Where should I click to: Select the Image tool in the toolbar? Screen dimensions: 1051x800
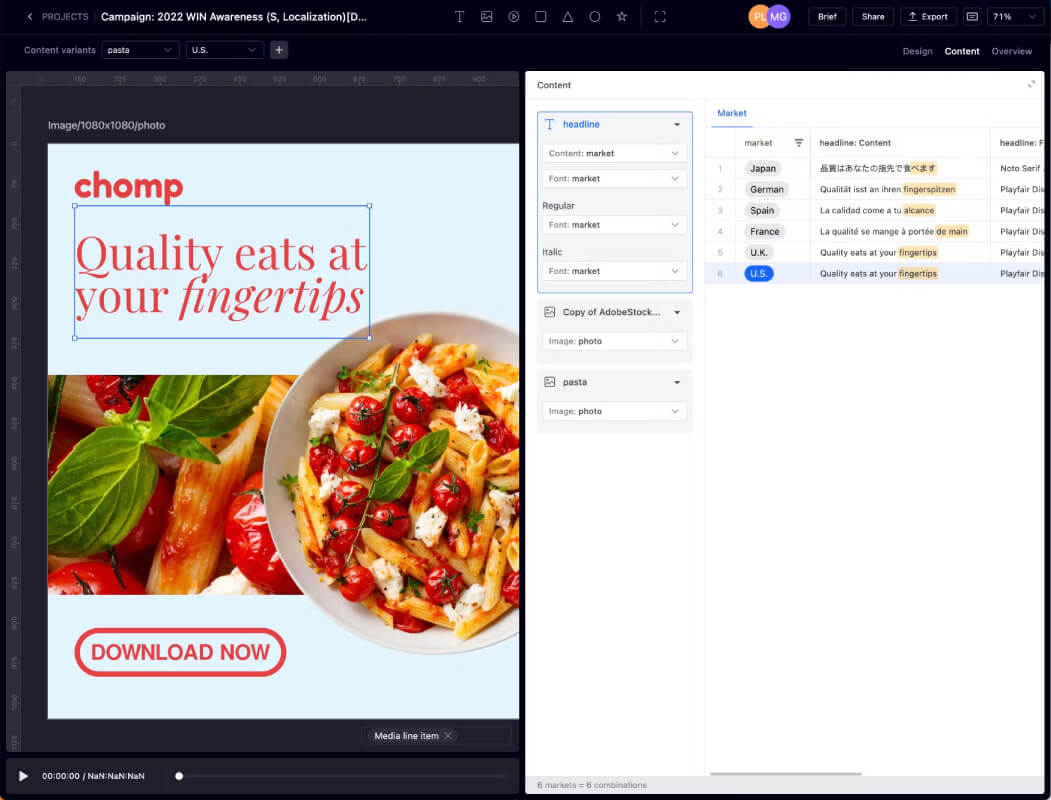click(487, 17)
